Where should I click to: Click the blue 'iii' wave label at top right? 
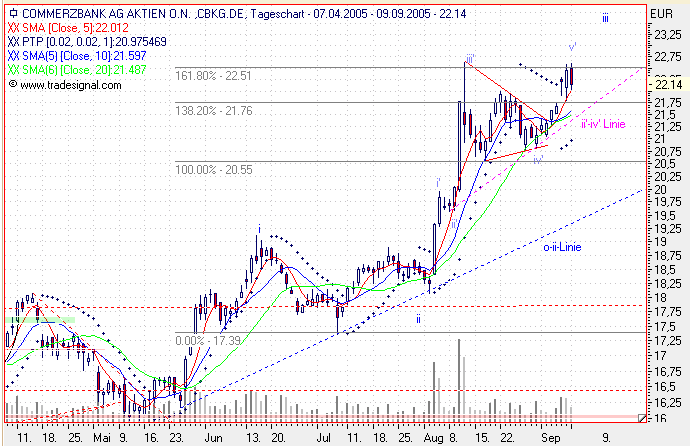pyautogui.click(x=606, y=18)
